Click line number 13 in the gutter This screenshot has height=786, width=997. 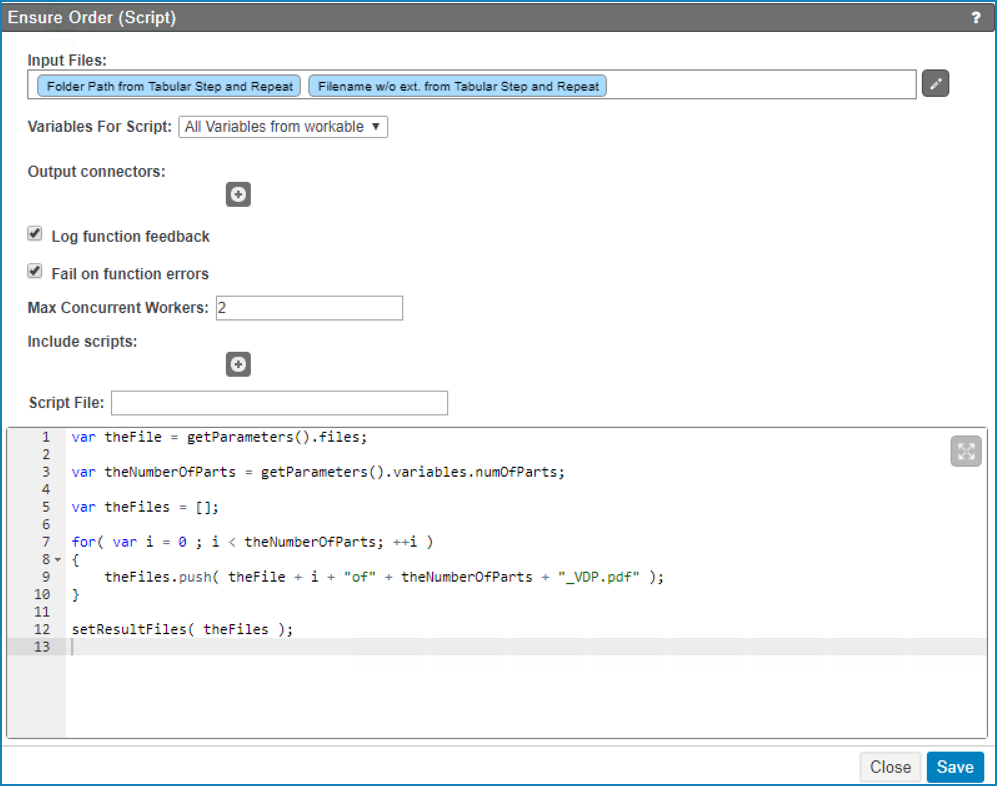click(42, 647)
